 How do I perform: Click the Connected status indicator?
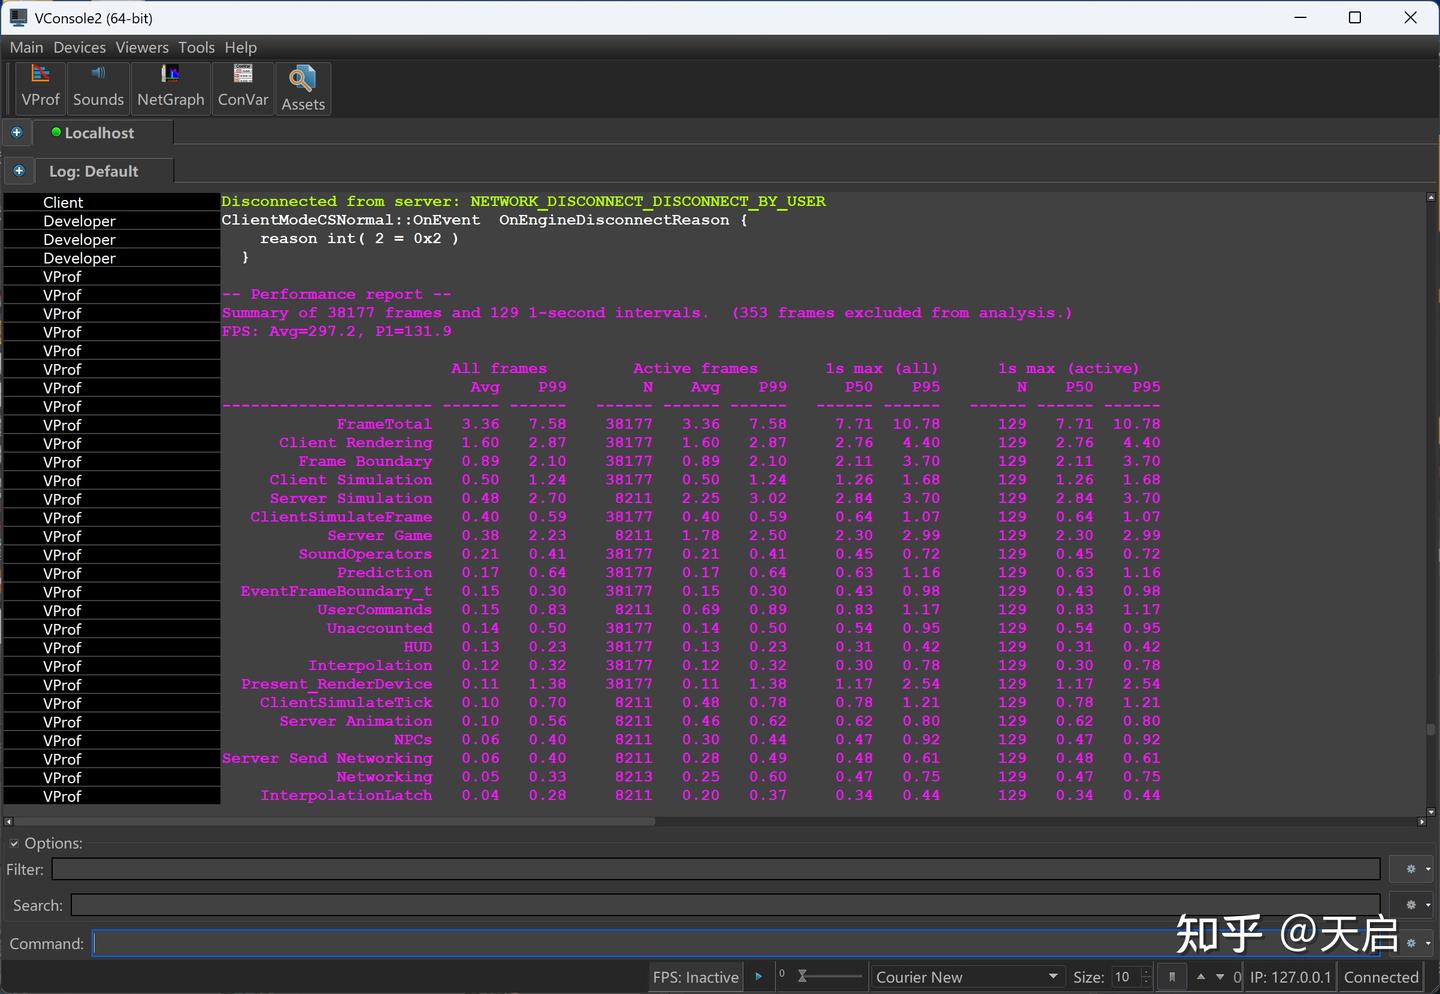[1381, 977]
